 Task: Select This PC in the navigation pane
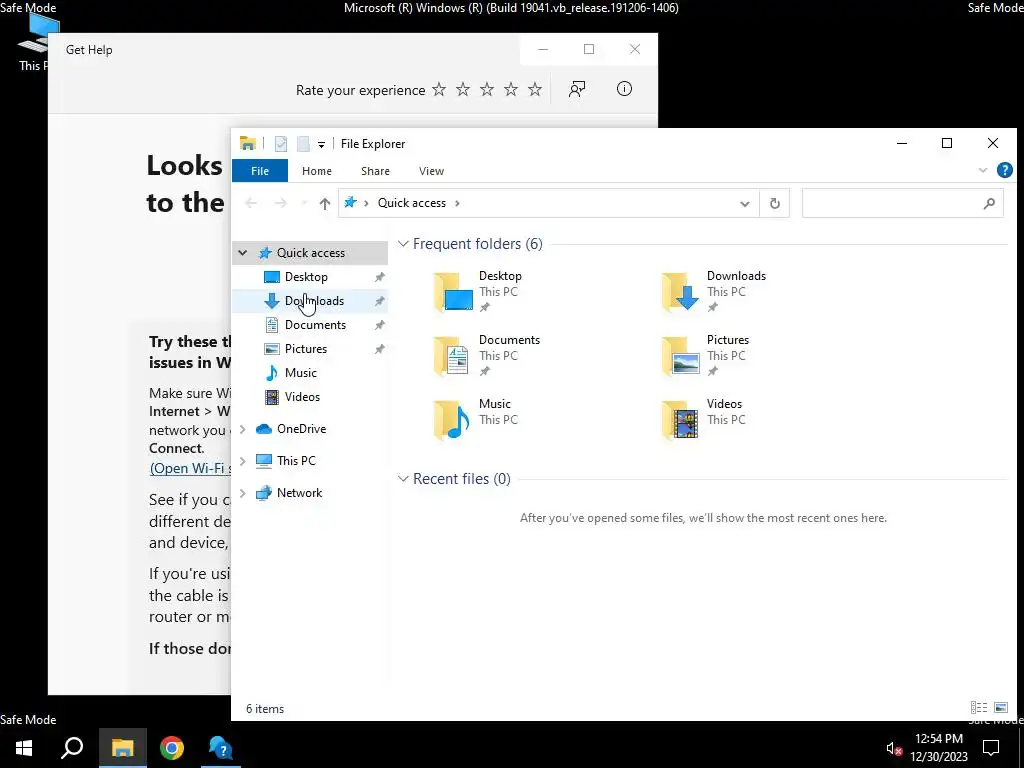(x=296, y=461)
